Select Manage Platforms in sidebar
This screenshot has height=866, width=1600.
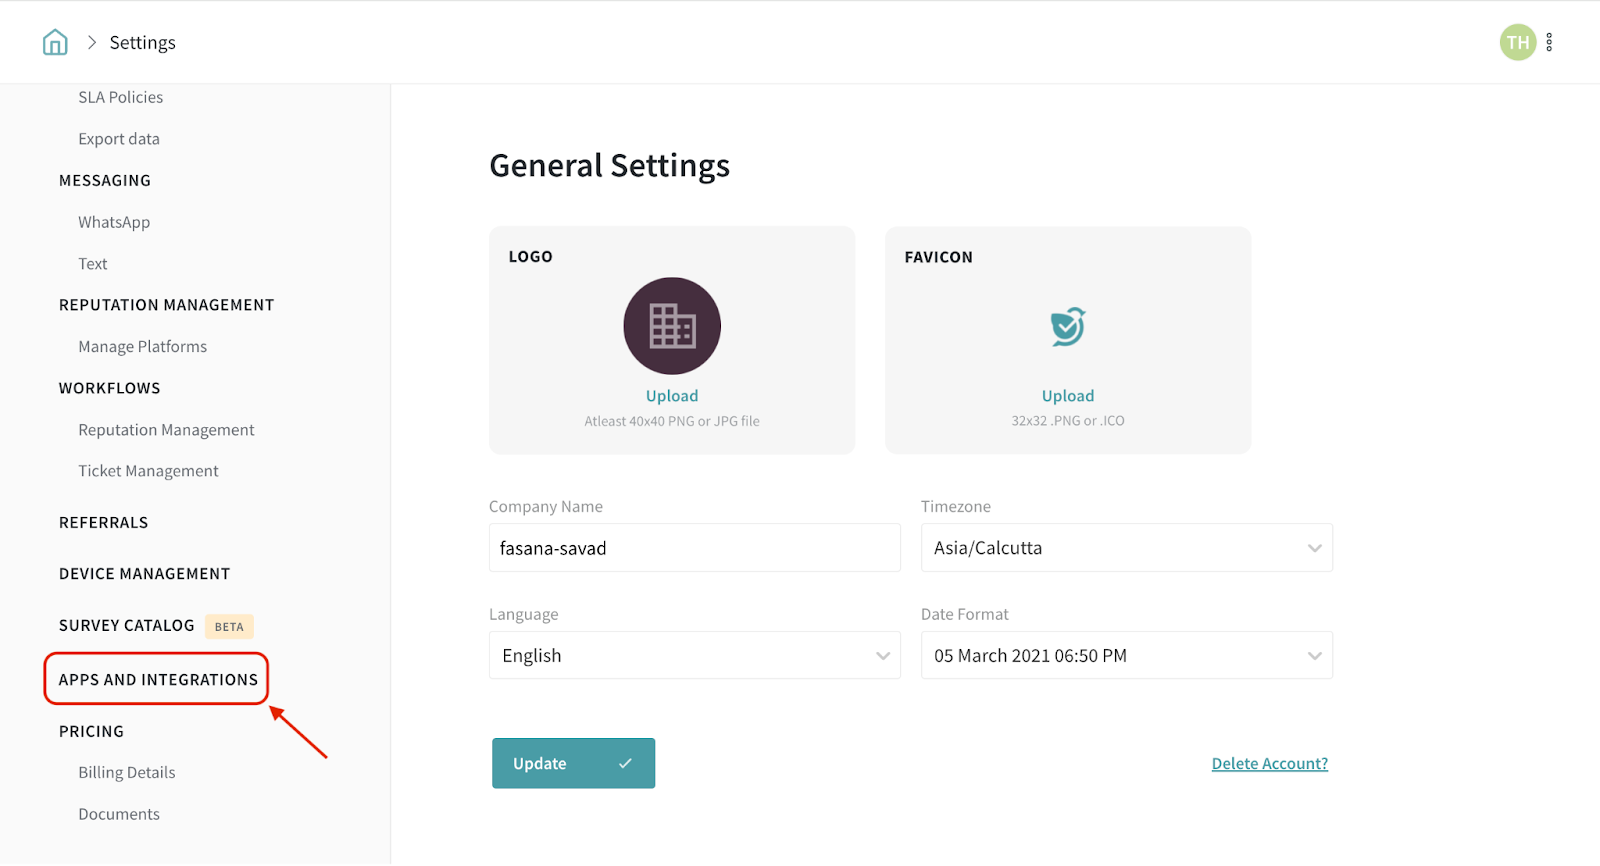click(x=143, y=347)
